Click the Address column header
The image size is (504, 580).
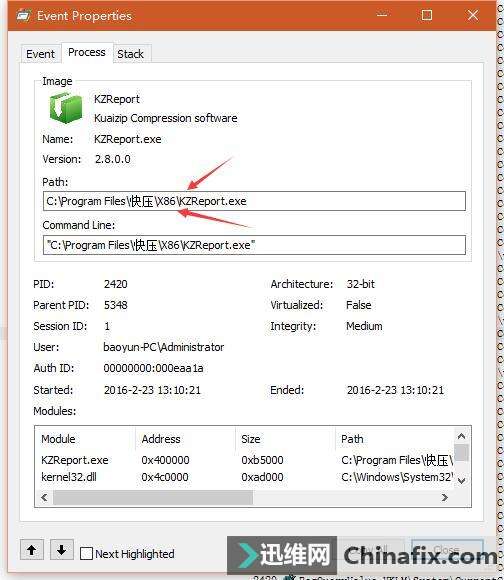tap(161, 439)
